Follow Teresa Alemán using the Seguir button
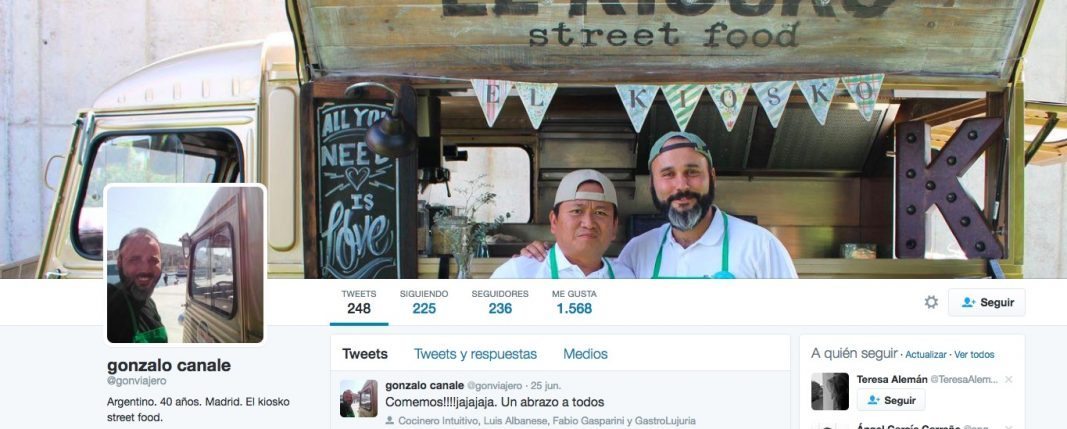The width and height of the screenshot is (1067, 429). click(891, 400)
